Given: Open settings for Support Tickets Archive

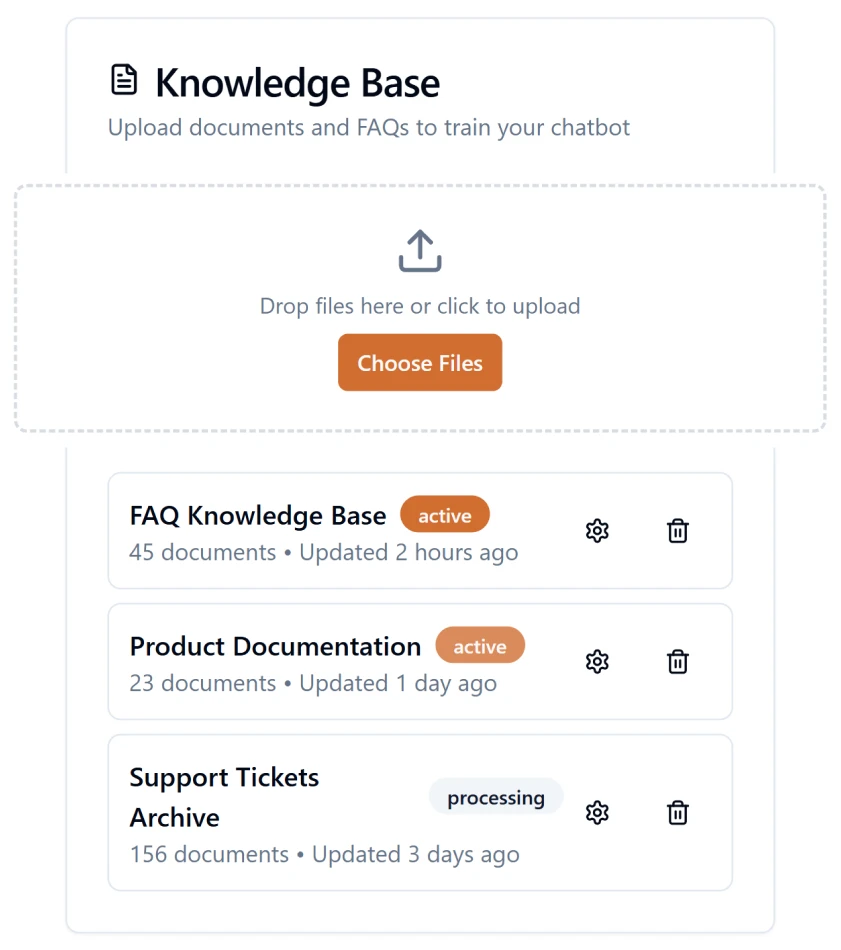Looking at the screenshot, I should click(597, 812).
